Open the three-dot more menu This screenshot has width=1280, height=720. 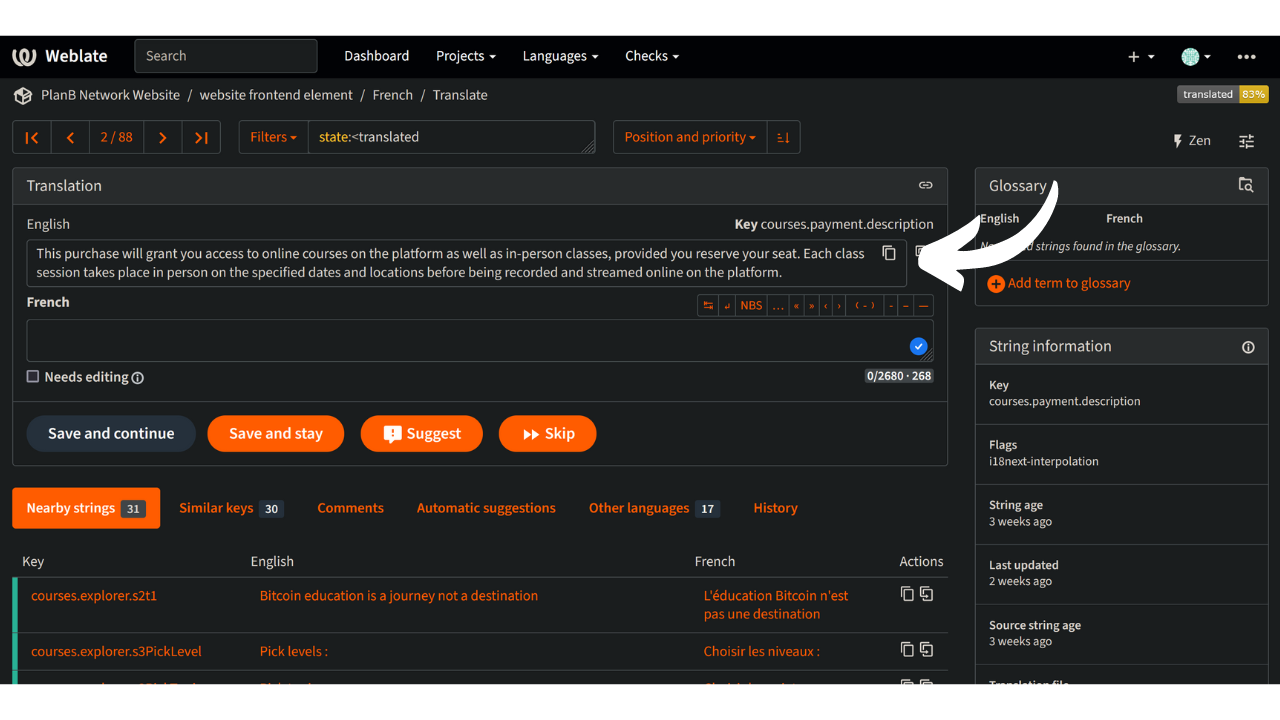click(1246, 57)
